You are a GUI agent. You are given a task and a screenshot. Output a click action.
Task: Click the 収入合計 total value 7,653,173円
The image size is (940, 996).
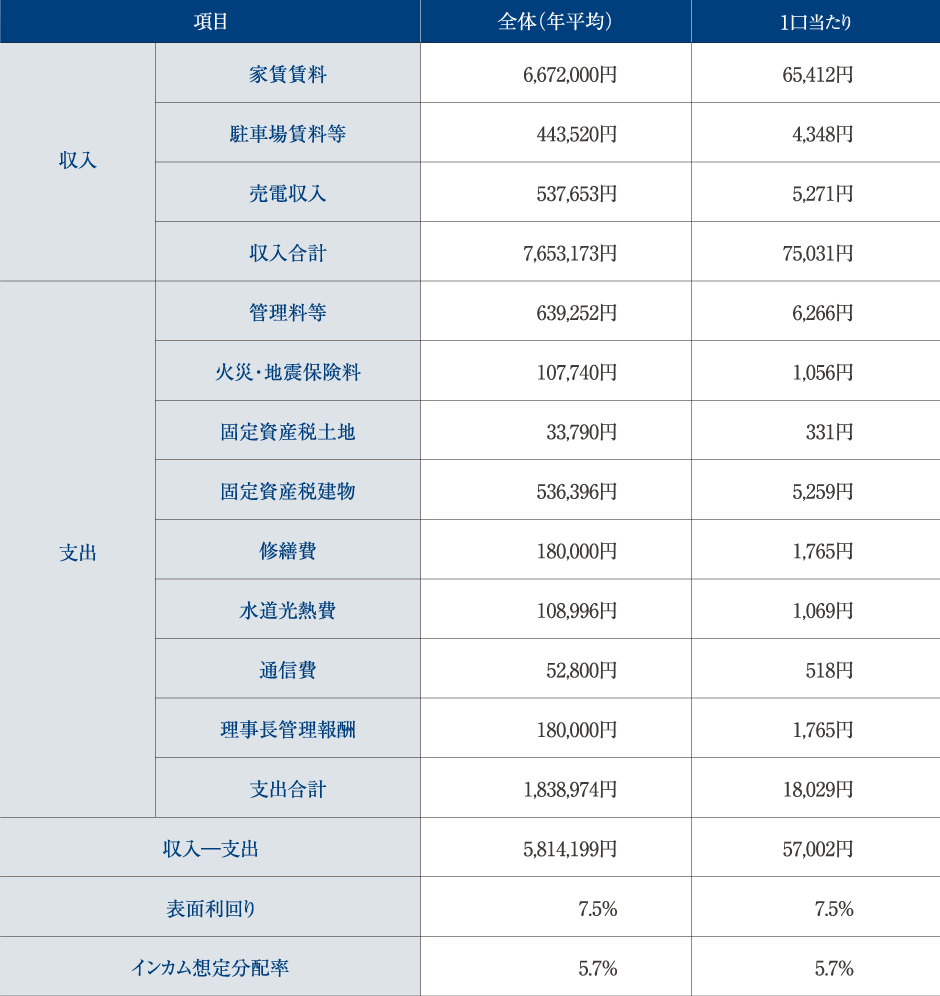(x=569, y=254)
